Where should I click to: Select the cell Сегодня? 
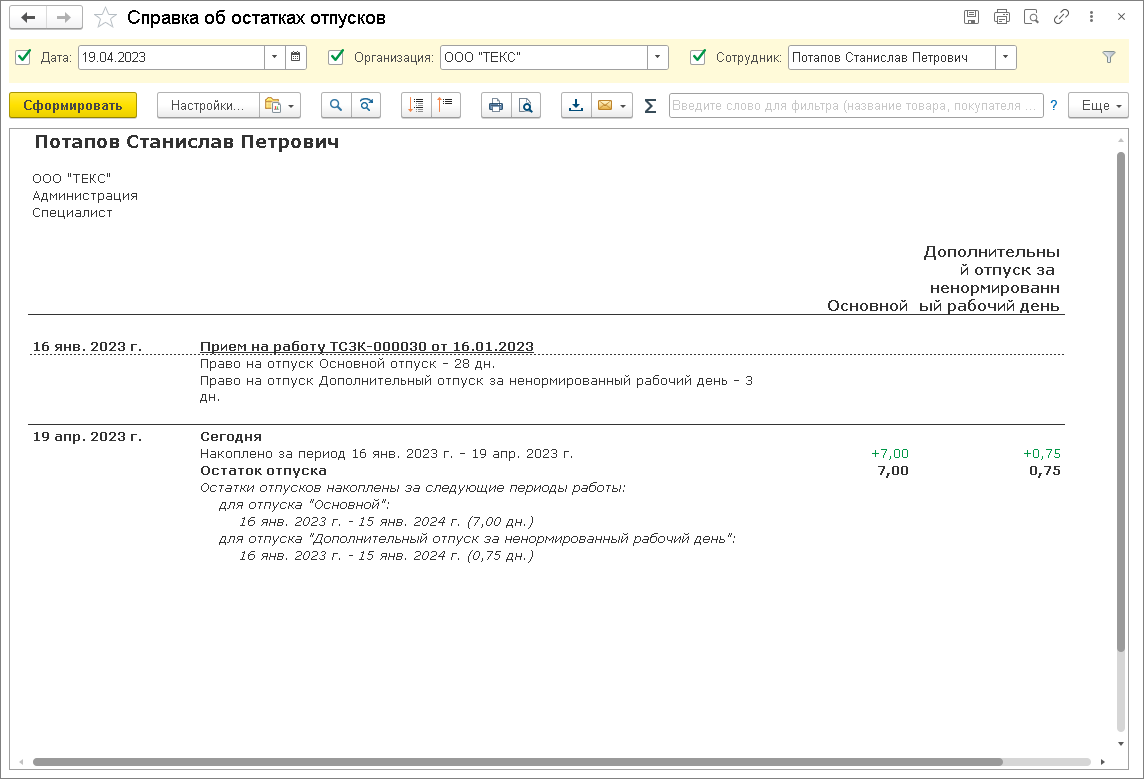[x=231, y=436]
